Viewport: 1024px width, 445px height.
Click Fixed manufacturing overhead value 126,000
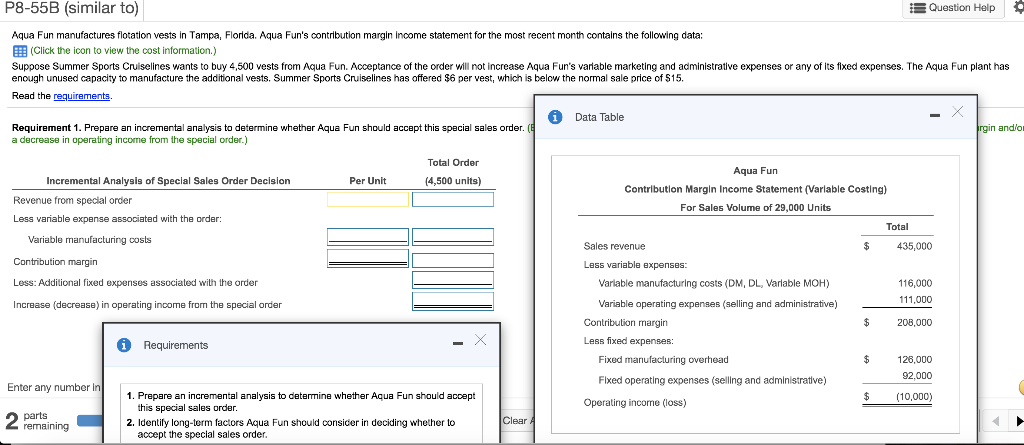tap(916, 359)
